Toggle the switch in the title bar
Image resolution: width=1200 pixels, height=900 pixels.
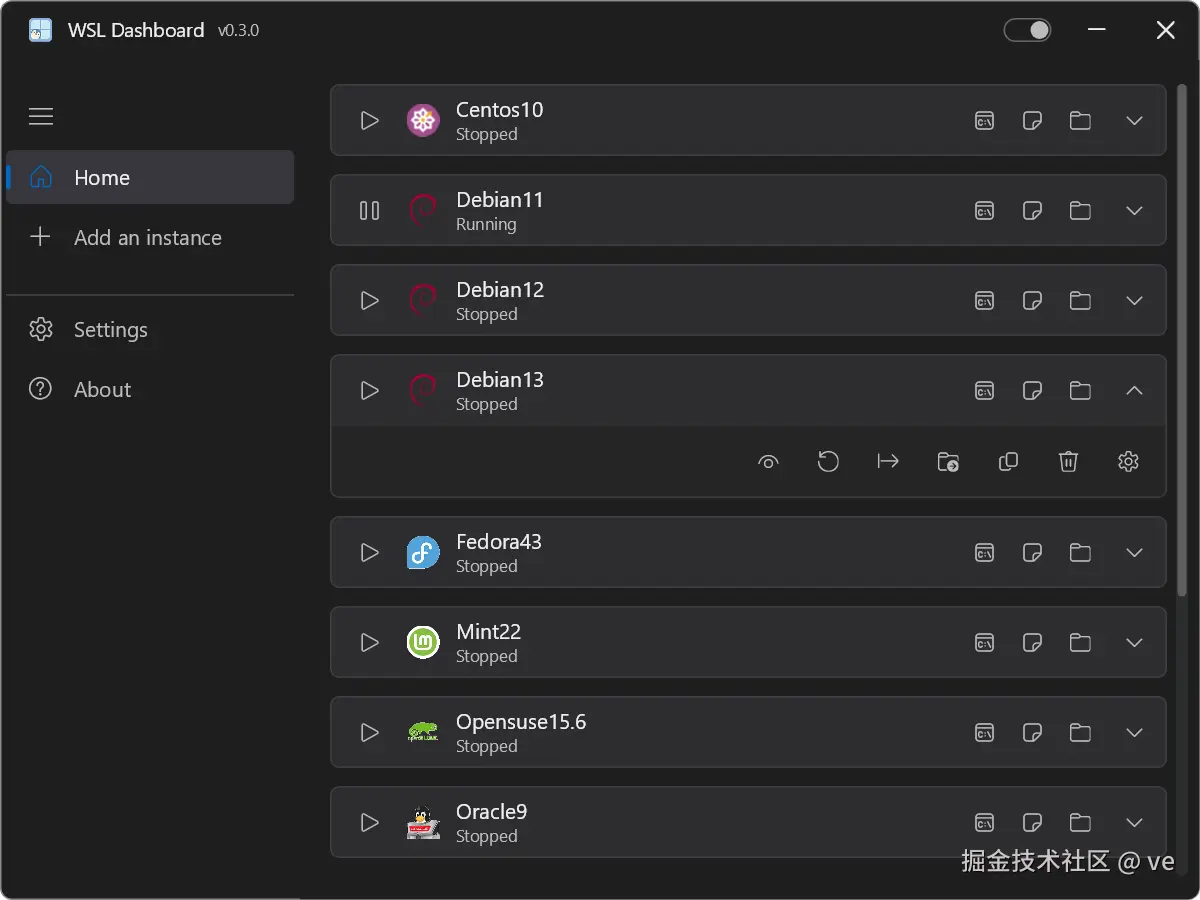click(1027, 30)
